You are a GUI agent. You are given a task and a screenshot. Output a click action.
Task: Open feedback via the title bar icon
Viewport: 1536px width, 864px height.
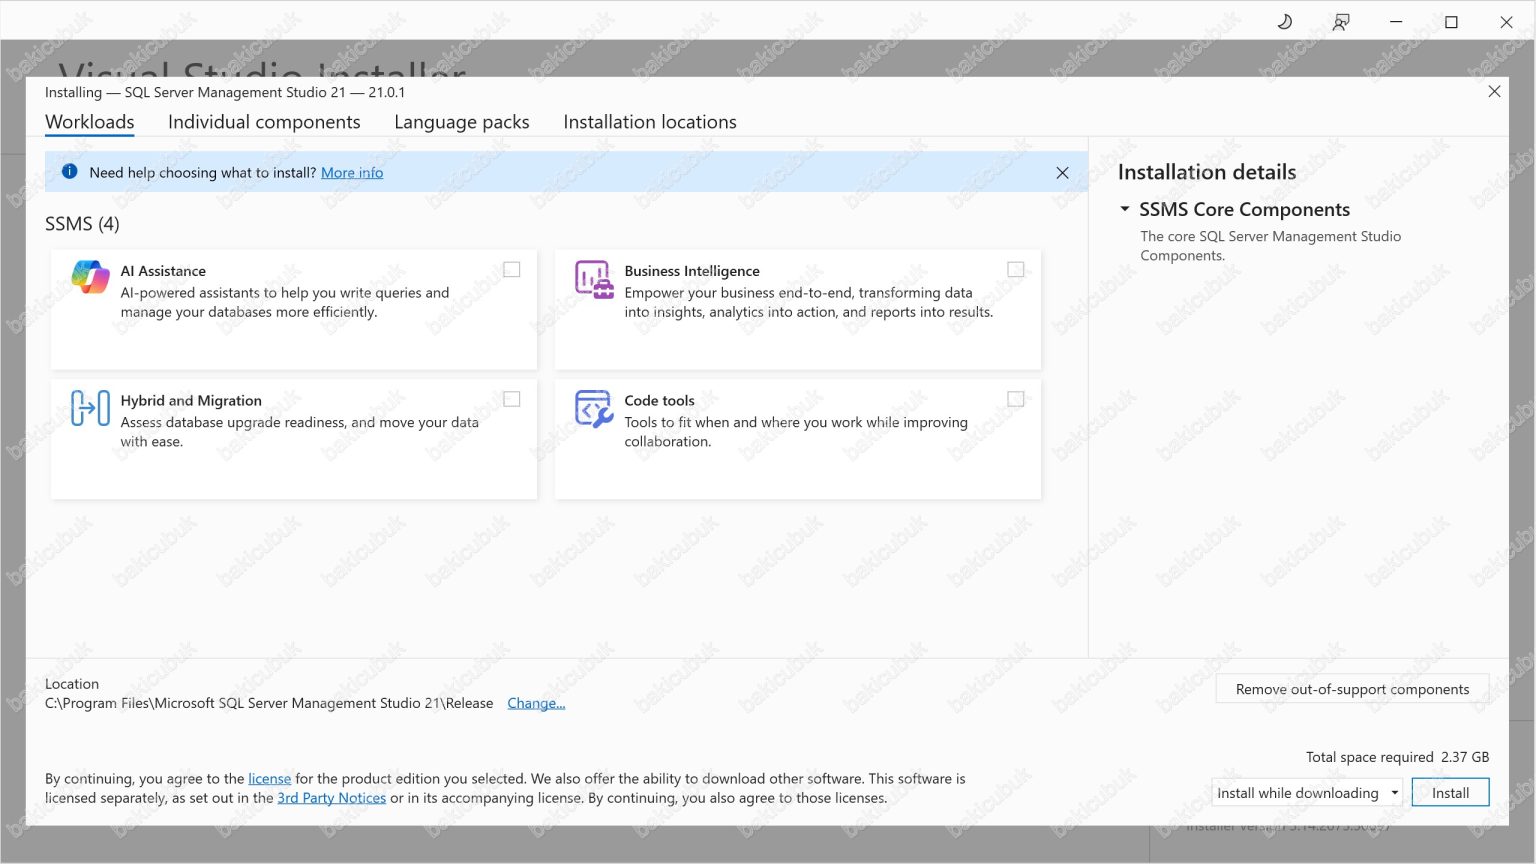[1340, 21]
